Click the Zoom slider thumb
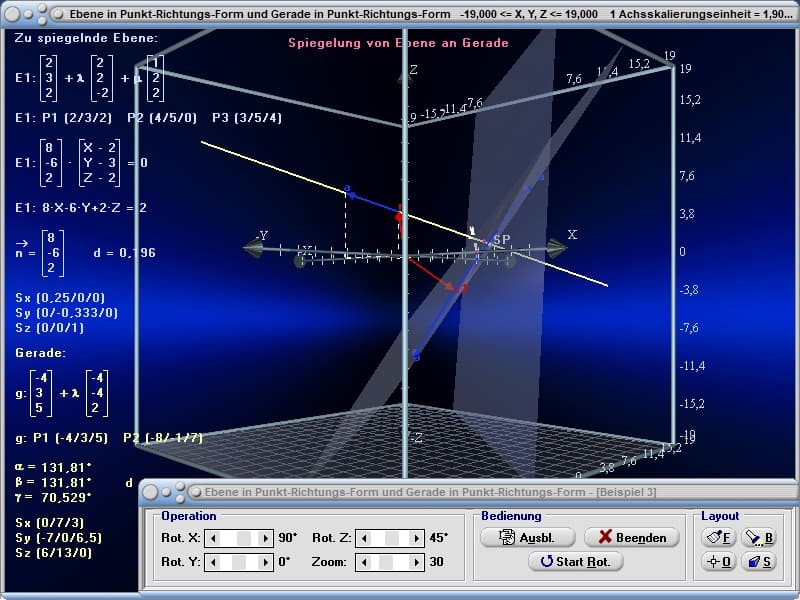Image resolution: width=800 pixels, height=600 pixels. tap(386, 562)
